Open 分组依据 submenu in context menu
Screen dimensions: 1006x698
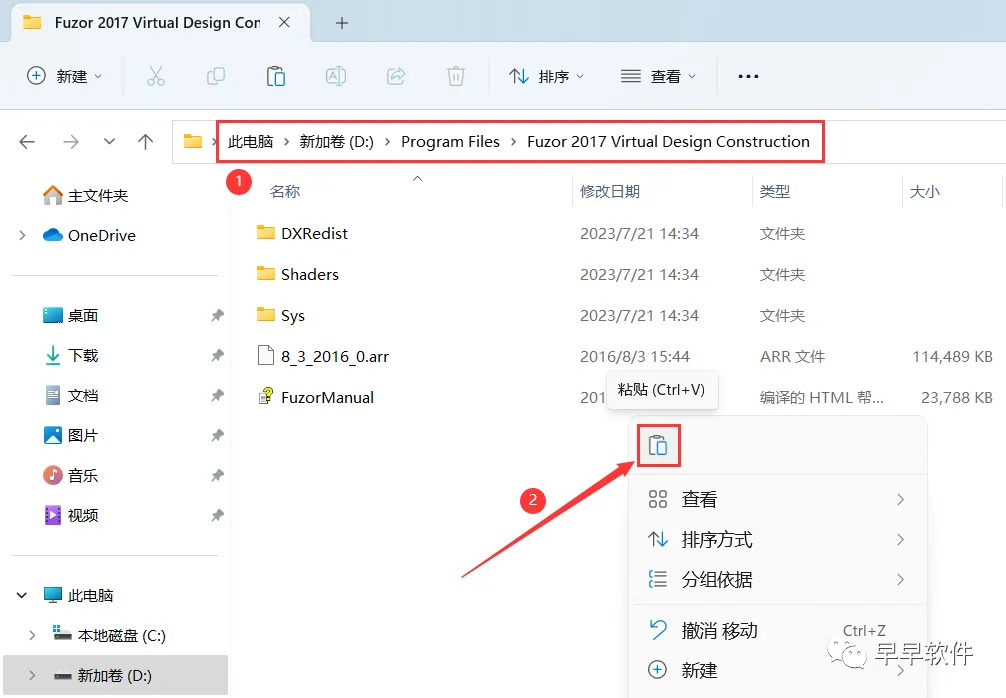(778, 579)
